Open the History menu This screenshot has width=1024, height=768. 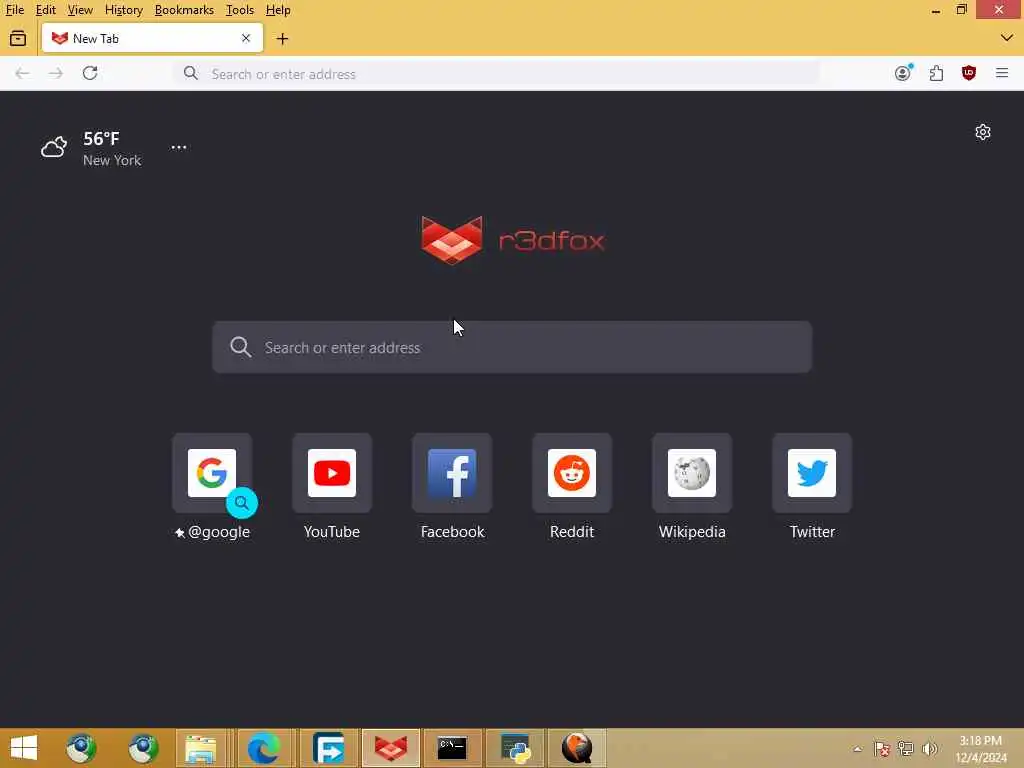tap(123, 10)
